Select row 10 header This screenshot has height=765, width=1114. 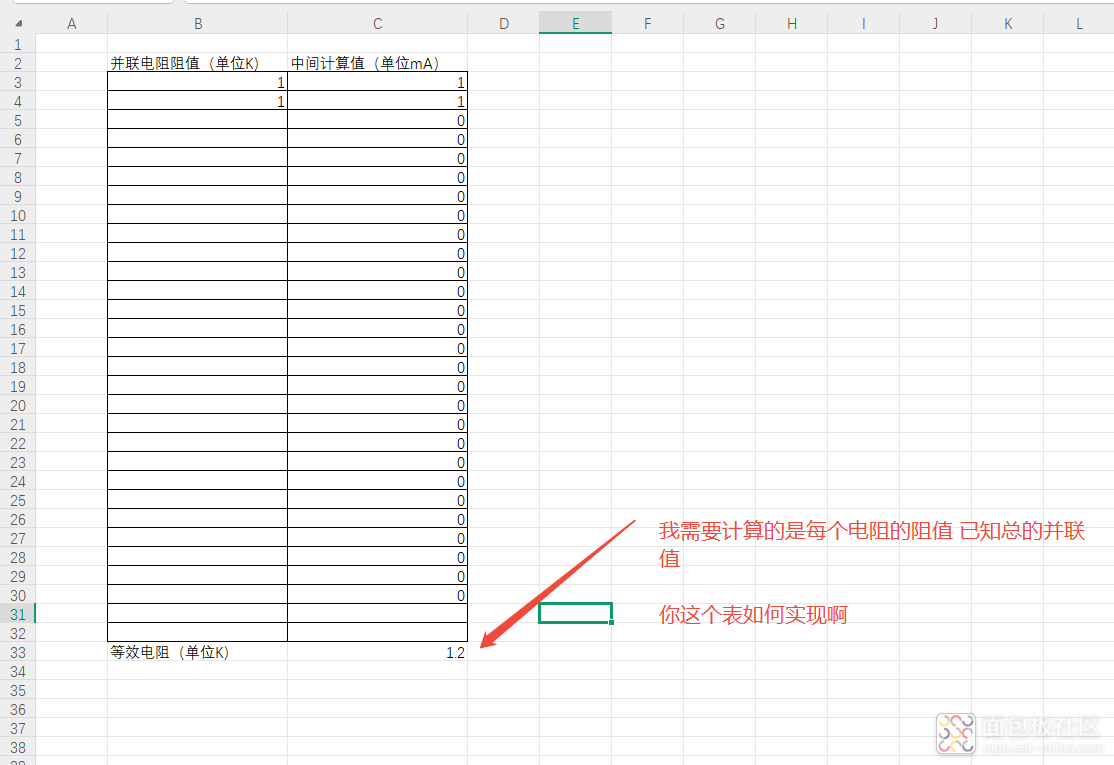18,215
